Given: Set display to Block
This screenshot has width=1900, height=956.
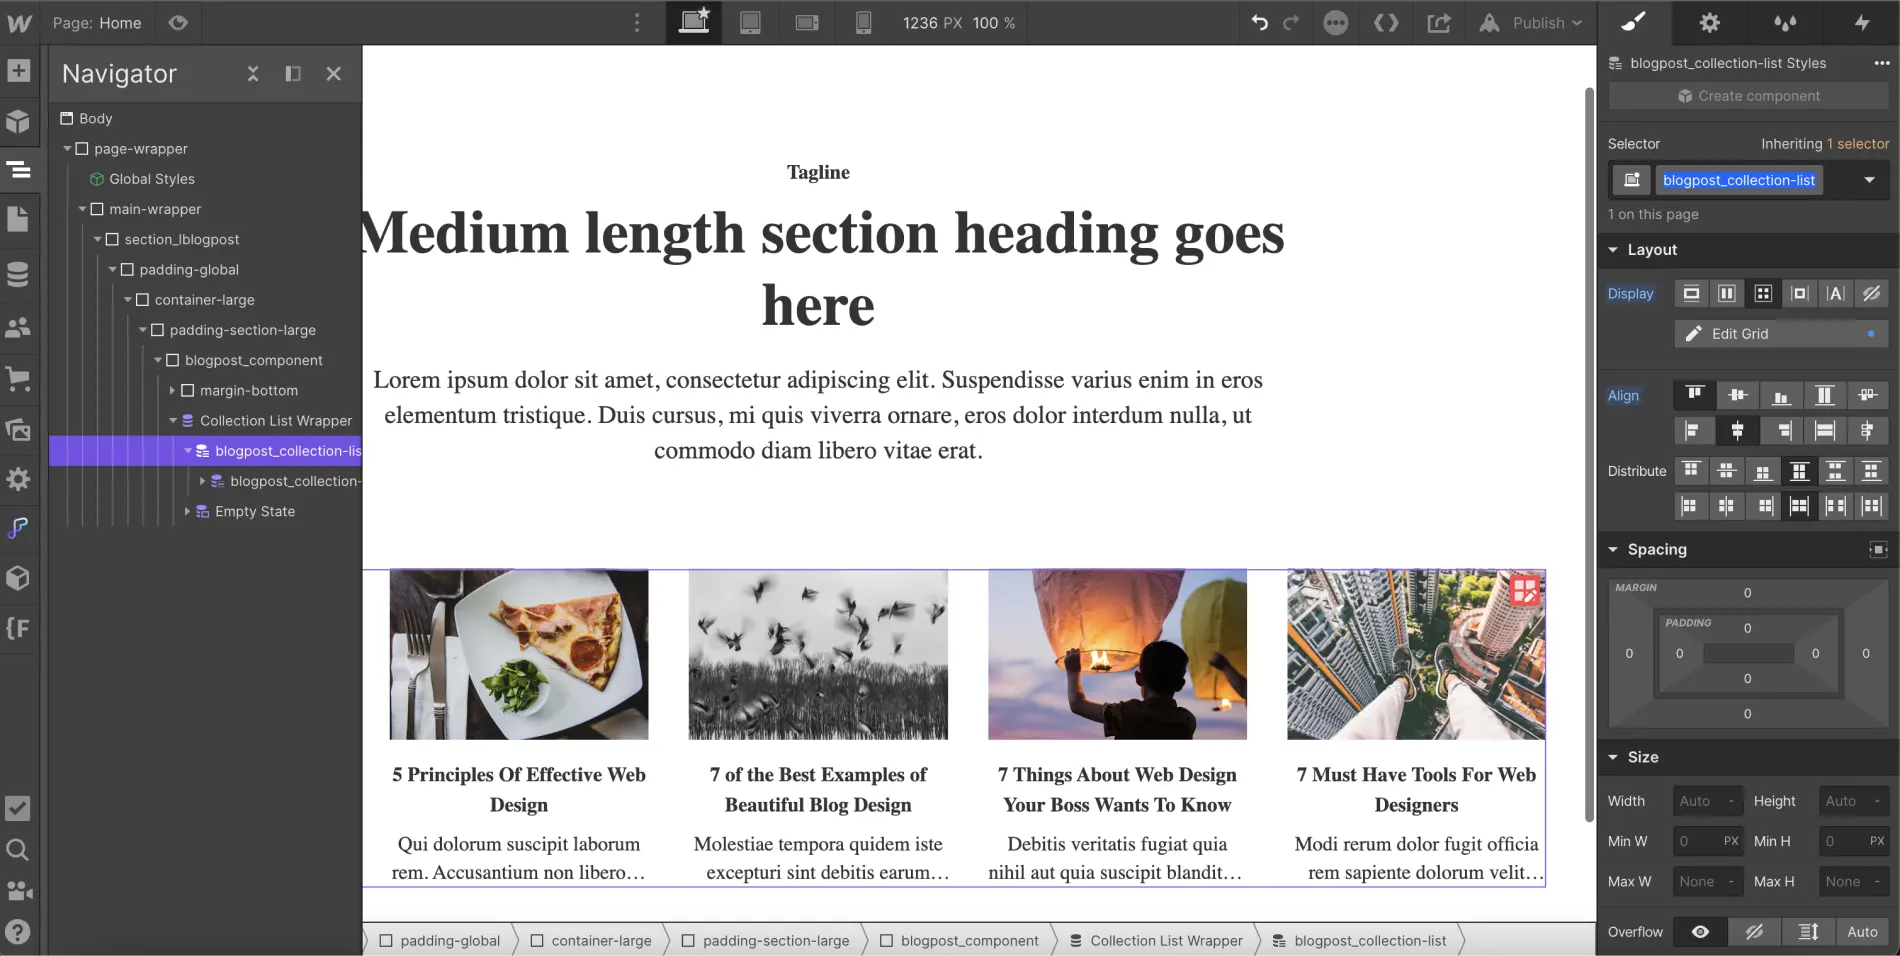Looking at the screenshot, I should tap(1692, 294).
